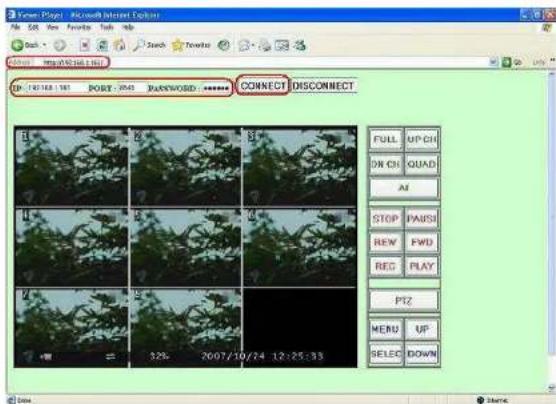Click the Search toolbar button
This screenshot has width=556, height=404.
[149, 45]
